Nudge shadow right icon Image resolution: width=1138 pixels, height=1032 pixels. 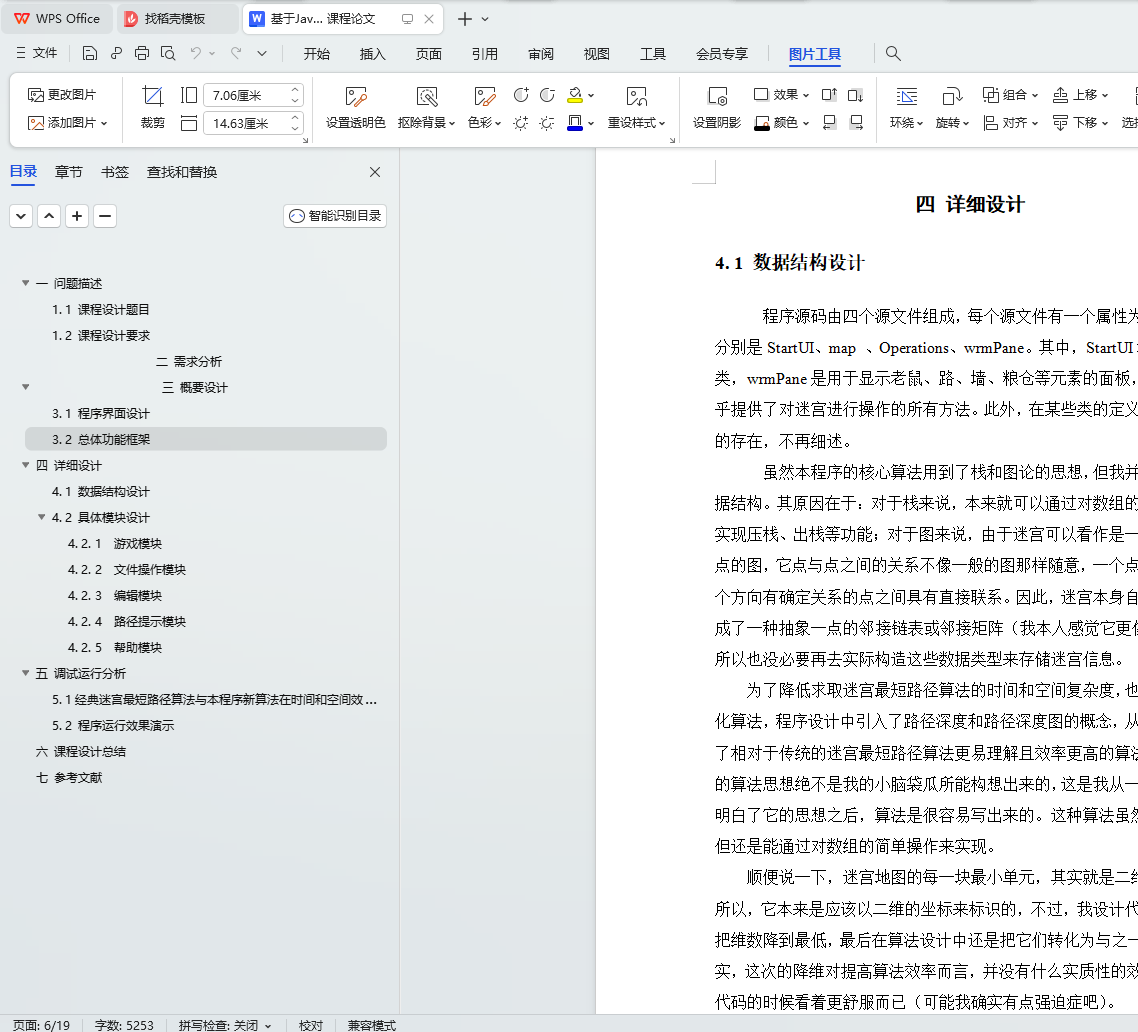[x=856, y=123]
